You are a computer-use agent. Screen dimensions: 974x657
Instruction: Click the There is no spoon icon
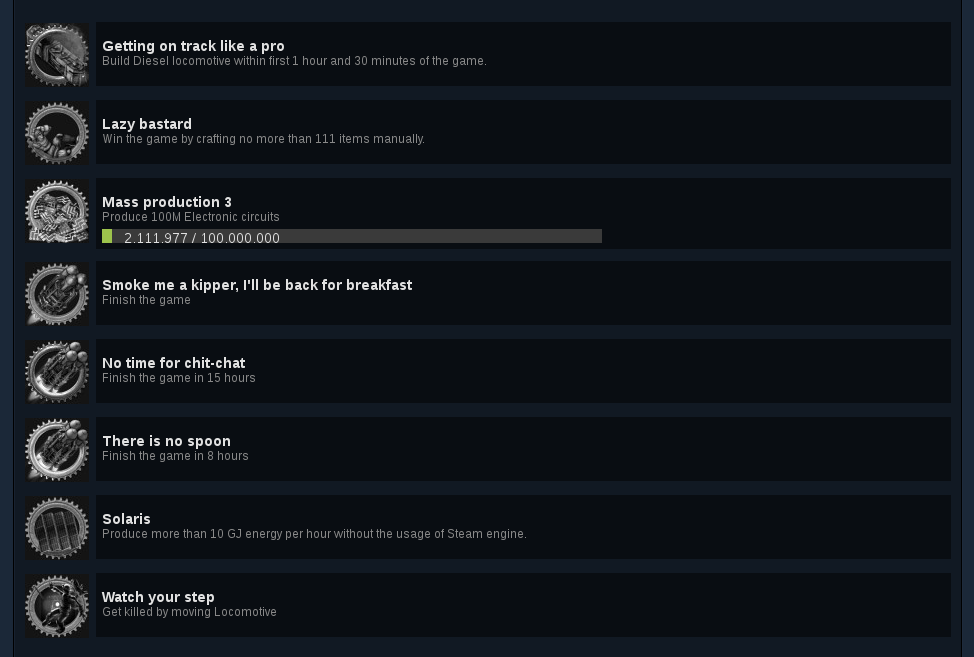pos(57,450)
